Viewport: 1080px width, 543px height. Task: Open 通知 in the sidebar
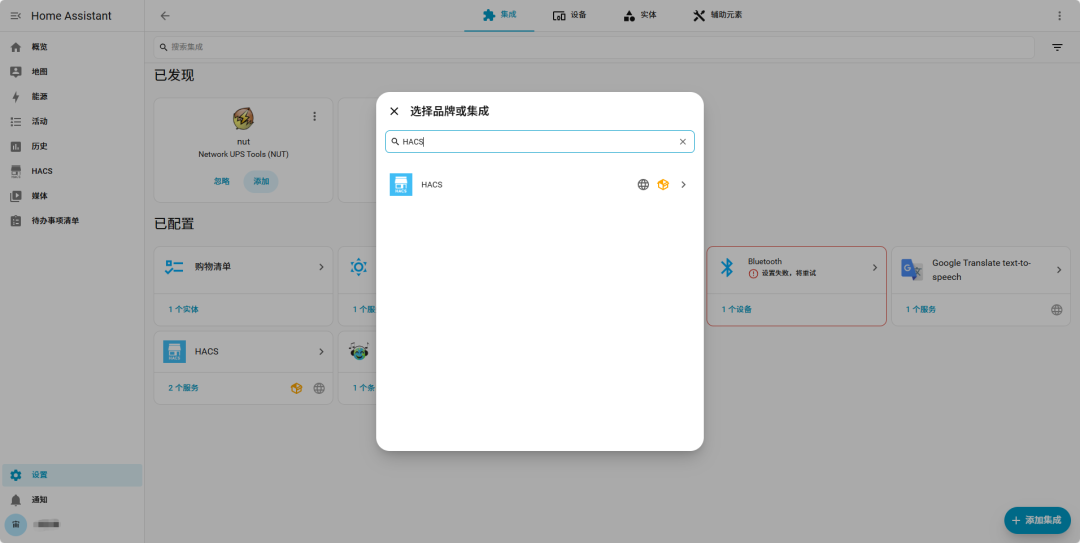tap(72, 500)
